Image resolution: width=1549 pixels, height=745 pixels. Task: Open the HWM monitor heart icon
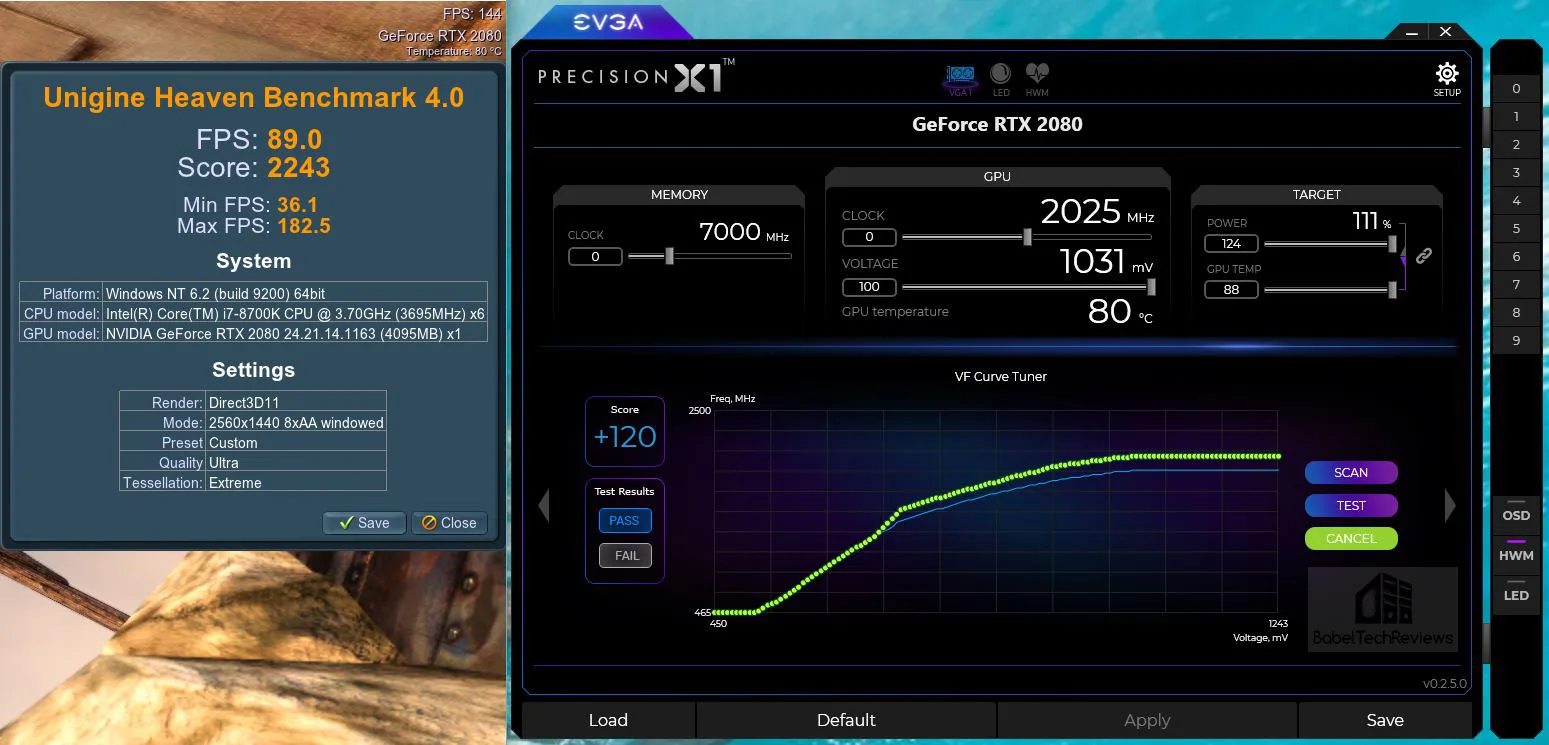[1037, 80]
